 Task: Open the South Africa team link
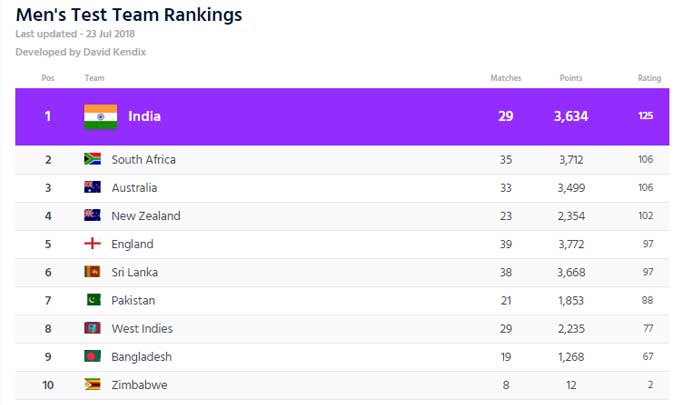coord(144,160)
